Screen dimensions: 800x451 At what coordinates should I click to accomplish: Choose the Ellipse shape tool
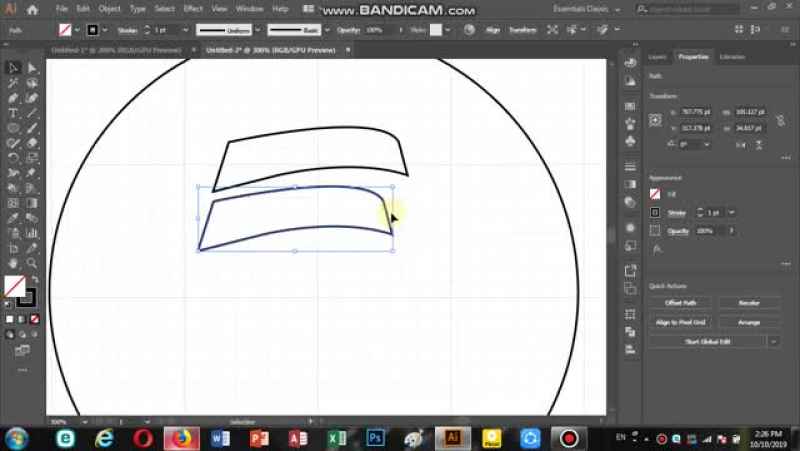13,128
